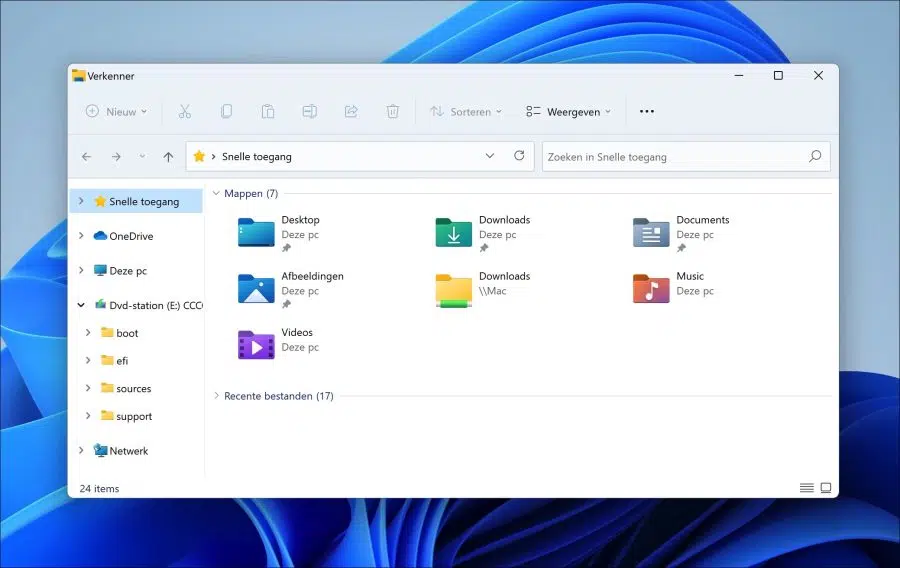
Task: Click the Verkenner folder icon in the title bar
Action: 79,76
